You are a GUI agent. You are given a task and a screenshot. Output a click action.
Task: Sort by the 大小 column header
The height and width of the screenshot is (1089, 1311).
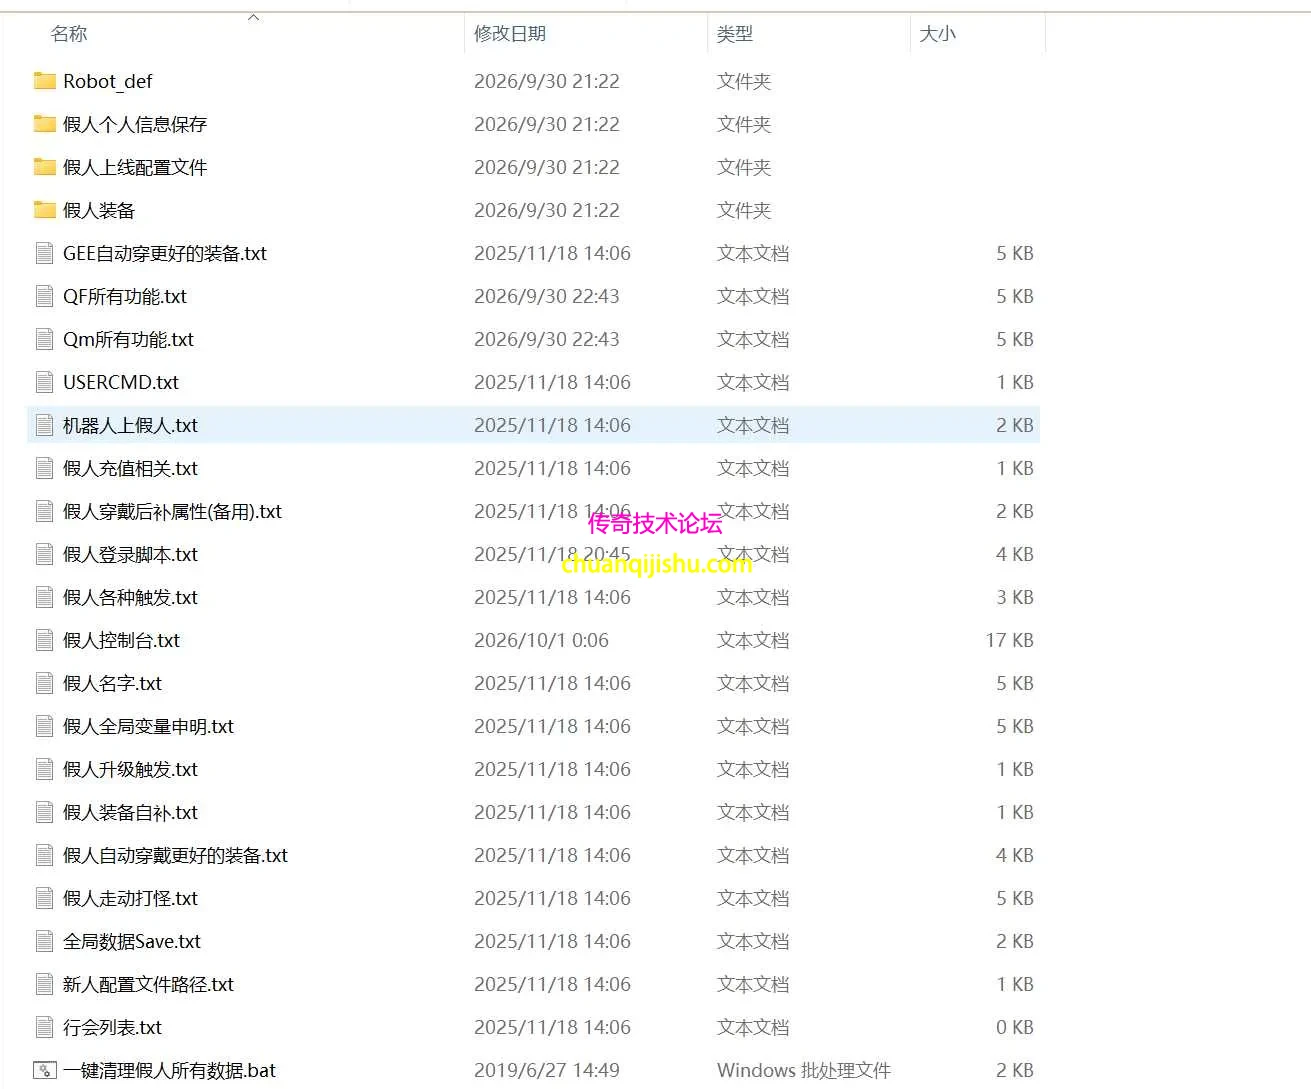click(938, 34)
